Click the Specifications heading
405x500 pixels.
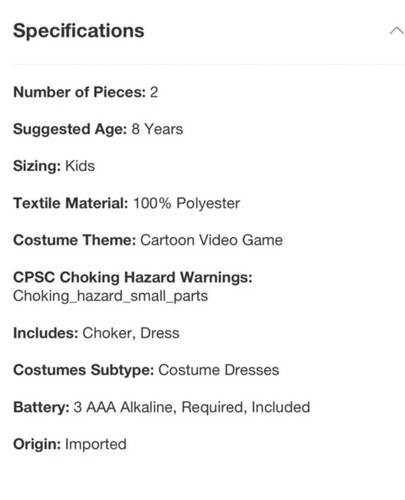coord(79,31)
